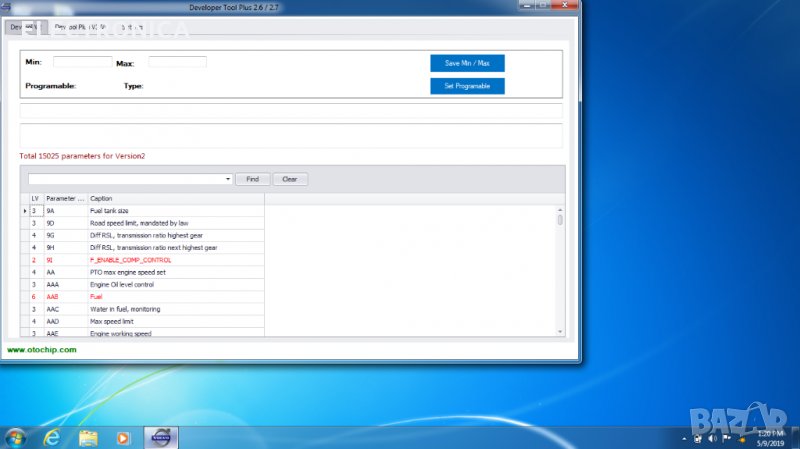Click the Volvo application taskbar icon
Image resolution: width=800 pixels, height=449 pixels.
coord(160,438)
